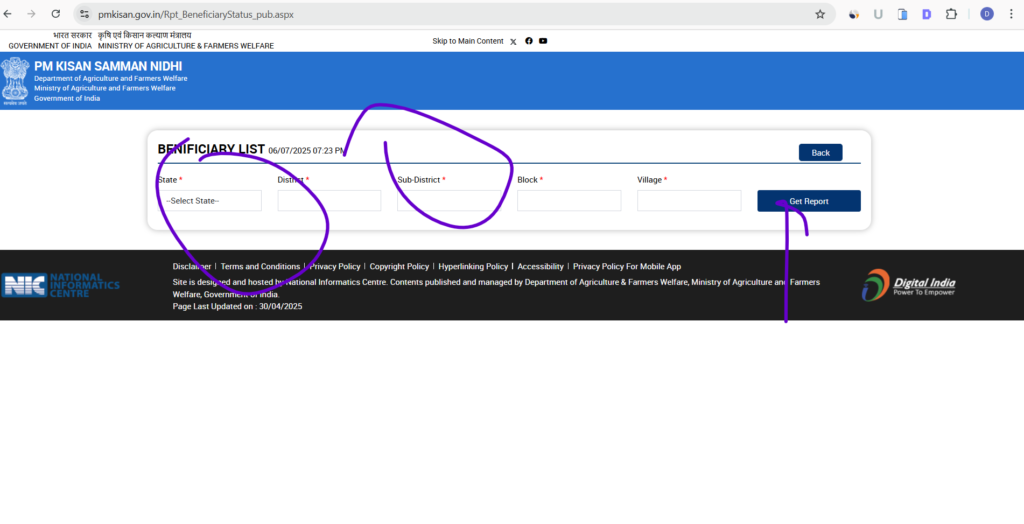Click the Government of India emblem

[15, 81]
